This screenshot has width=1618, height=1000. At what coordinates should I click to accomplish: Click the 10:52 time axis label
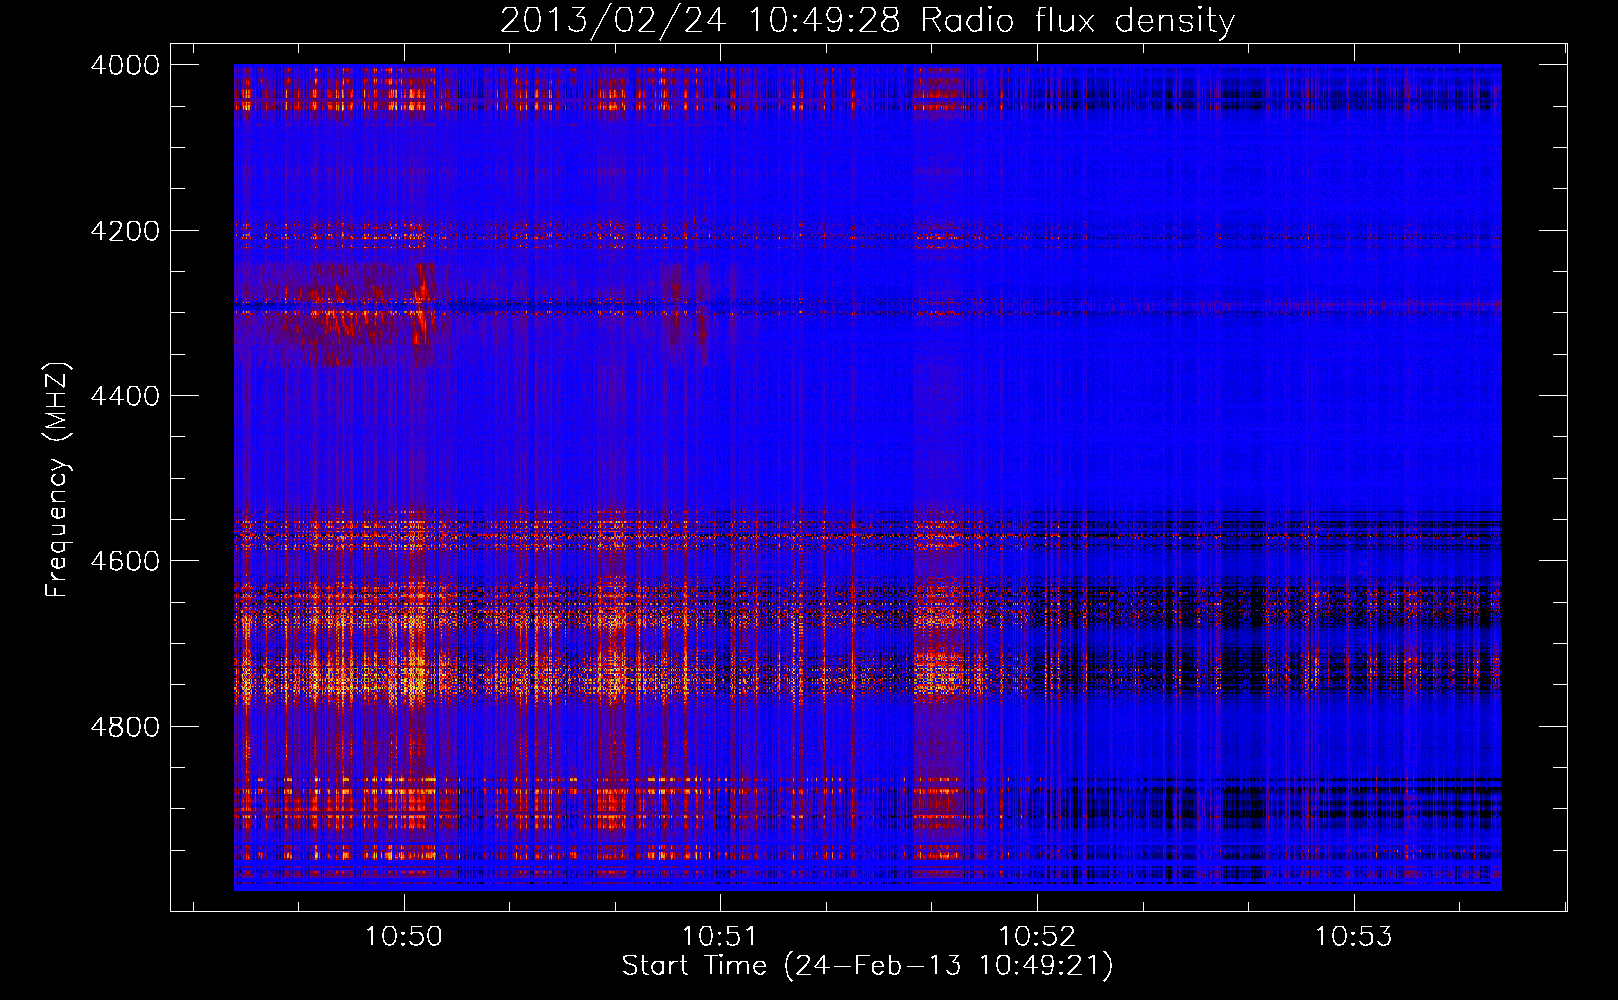point(1037,937)
